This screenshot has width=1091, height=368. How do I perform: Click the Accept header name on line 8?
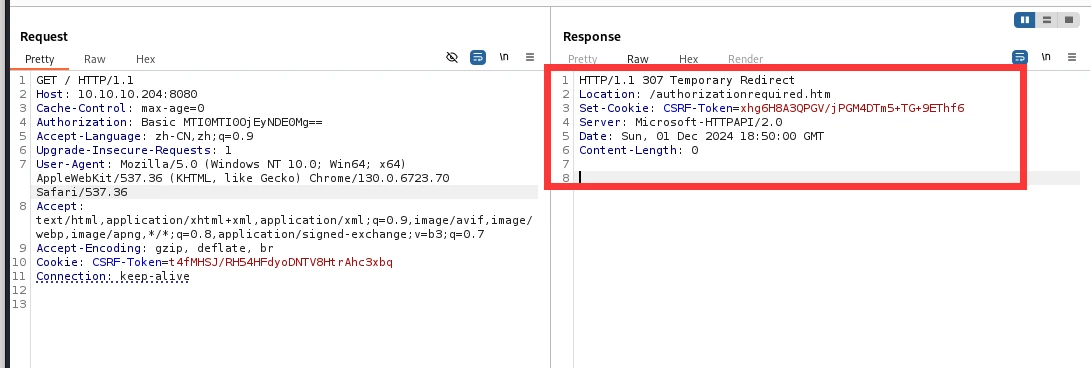pos(58,206)
